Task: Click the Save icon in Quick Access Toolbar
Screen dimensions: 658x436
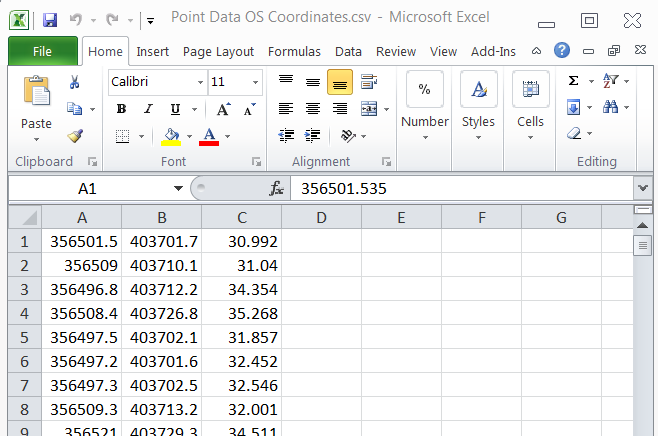Action: (50, 20)
